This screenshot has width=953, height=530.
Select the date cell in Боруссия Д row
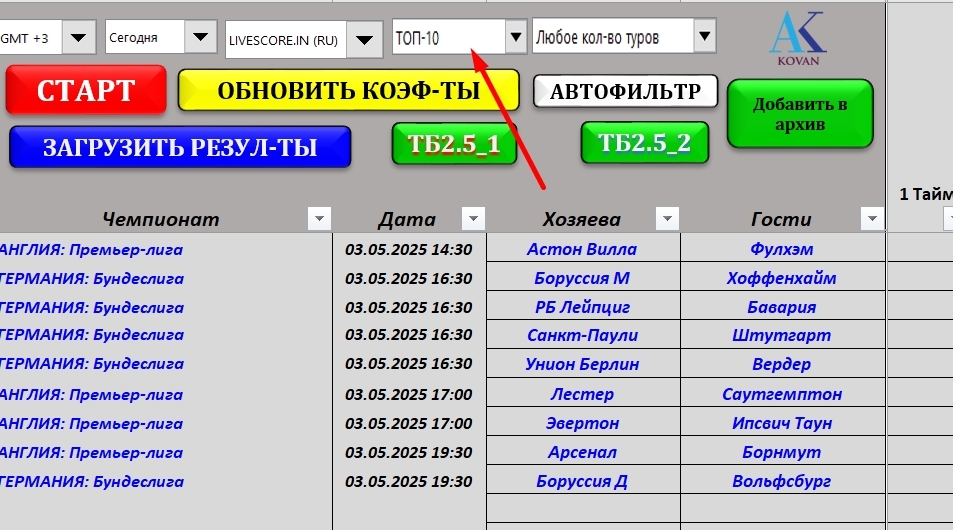coord(409,481)
